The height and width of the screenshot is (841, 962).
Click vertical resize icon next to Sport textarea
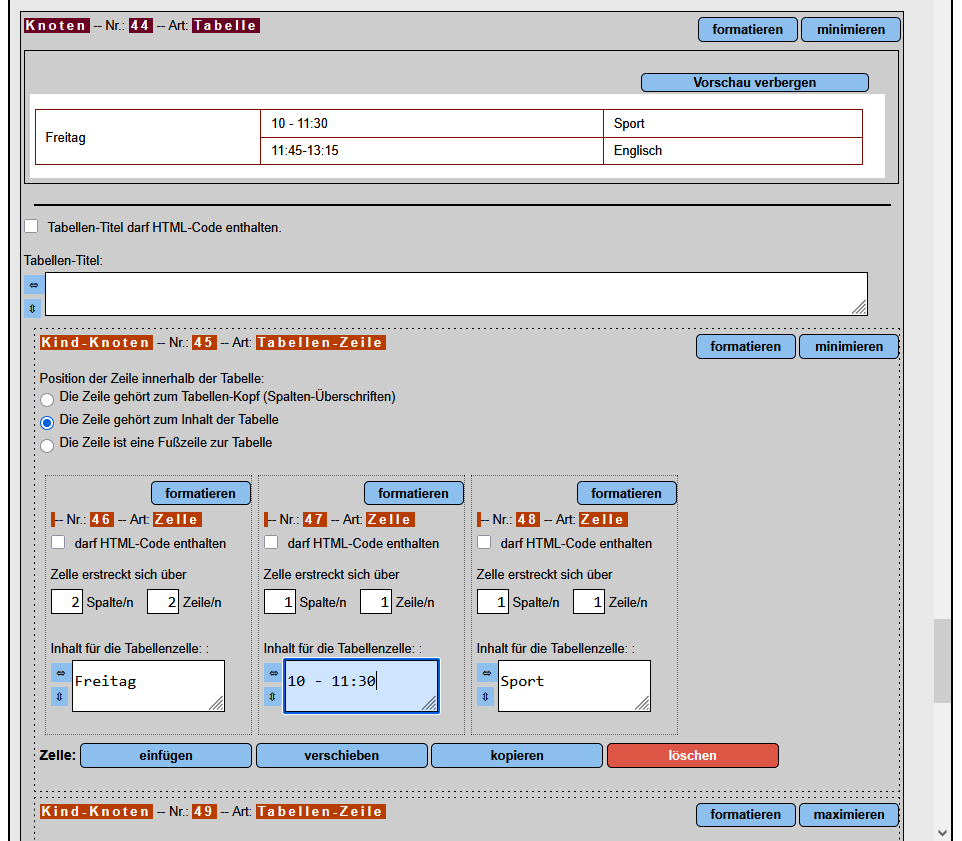coord(486,696)
